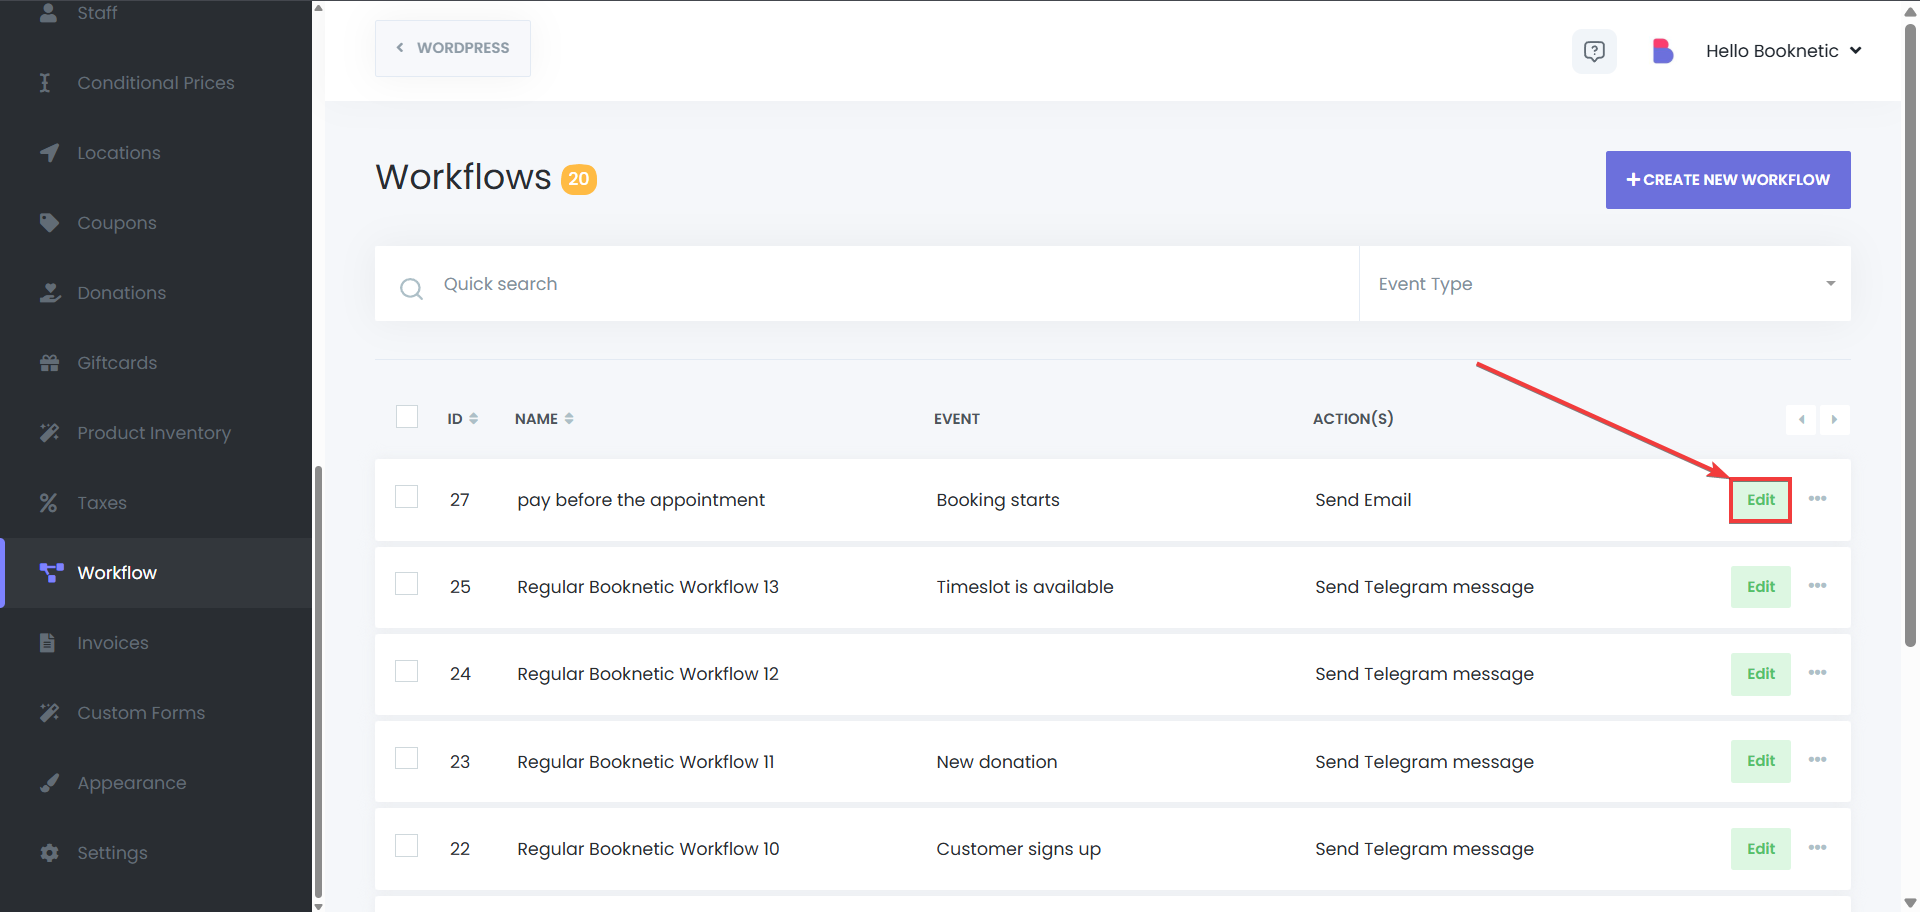Edit Regular Booknetic Workflow 13
This screenshot has width=1920, height=912.
[x=1760, y=587]
